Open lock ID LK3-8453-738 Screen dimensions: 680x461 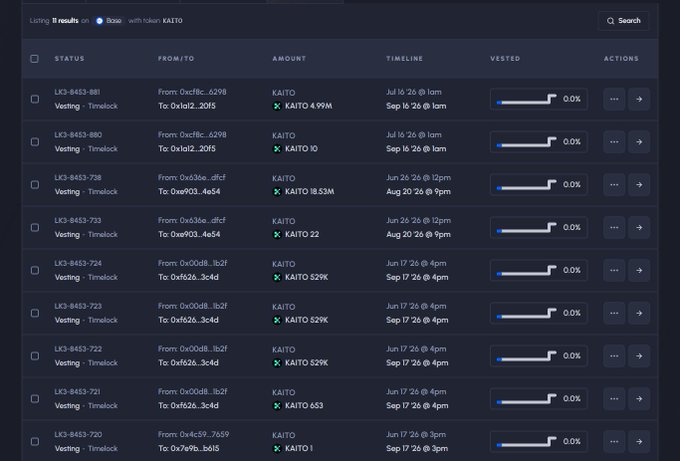point(78,177)
